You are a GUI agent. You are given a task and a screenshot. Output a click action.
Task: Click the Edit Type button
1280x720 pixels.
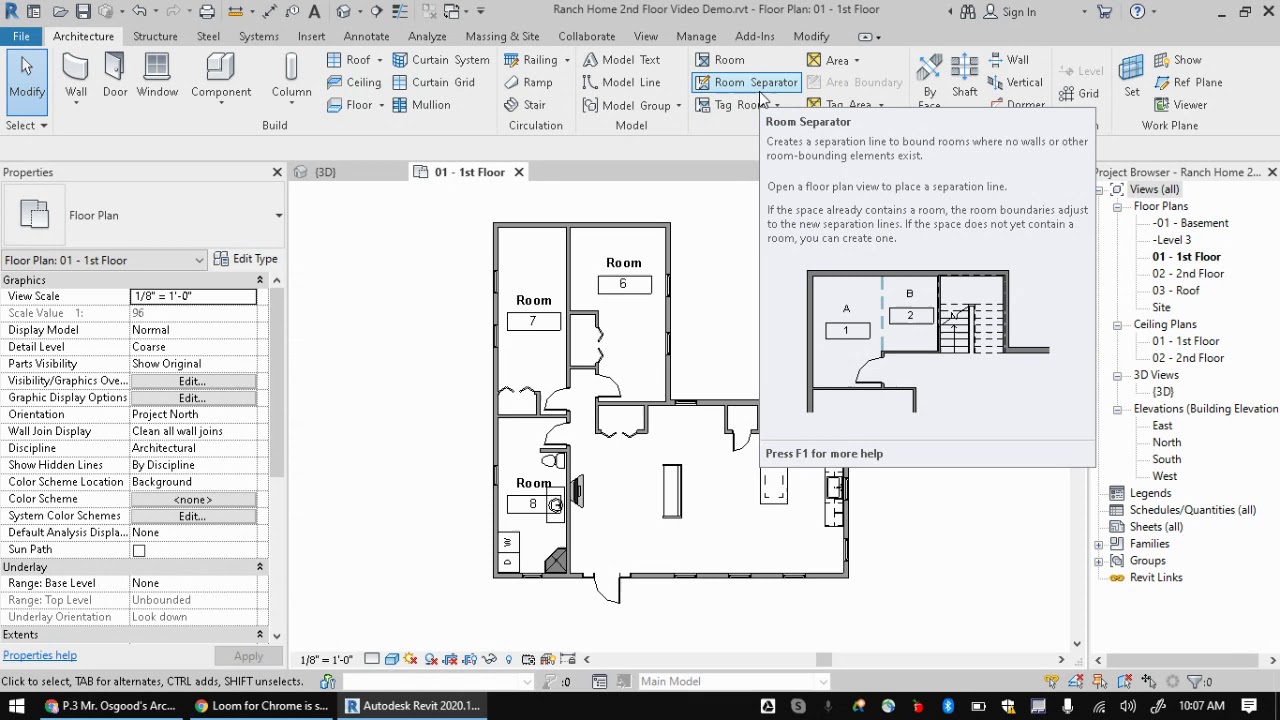pyautogui.click(x=246, y=259)
